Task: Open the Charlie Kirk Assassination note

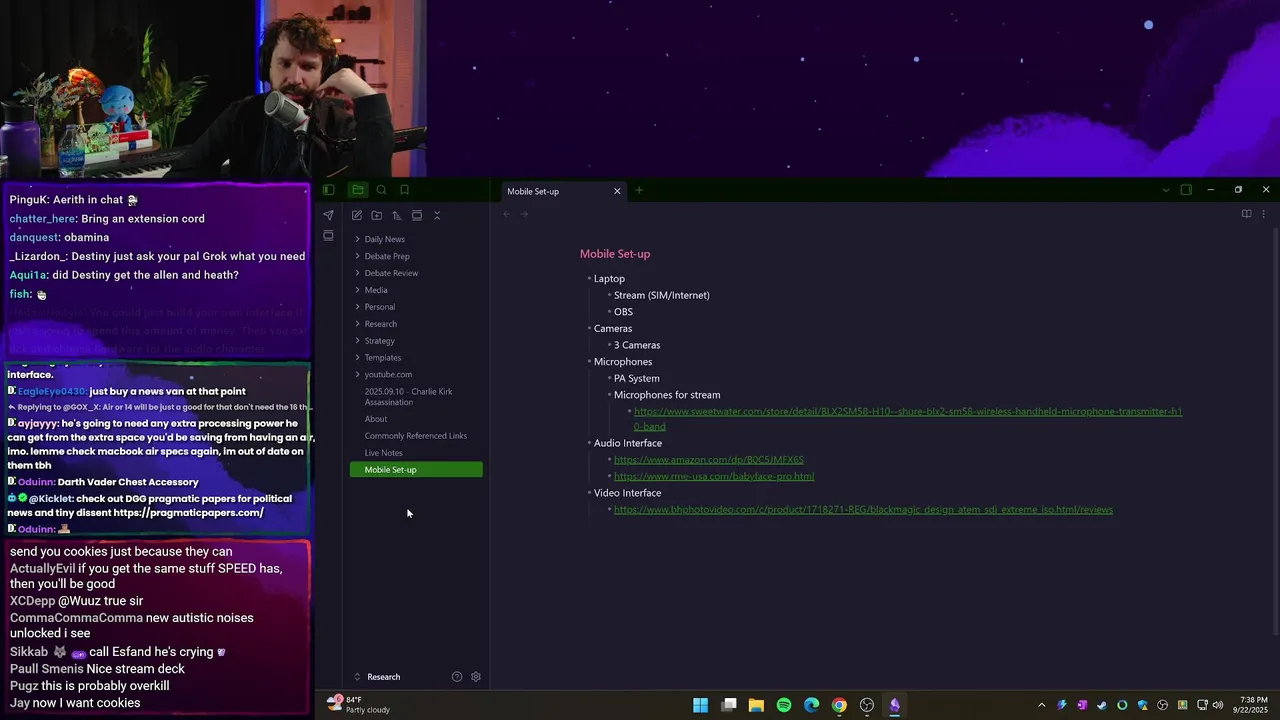Action: click(416, 397)
